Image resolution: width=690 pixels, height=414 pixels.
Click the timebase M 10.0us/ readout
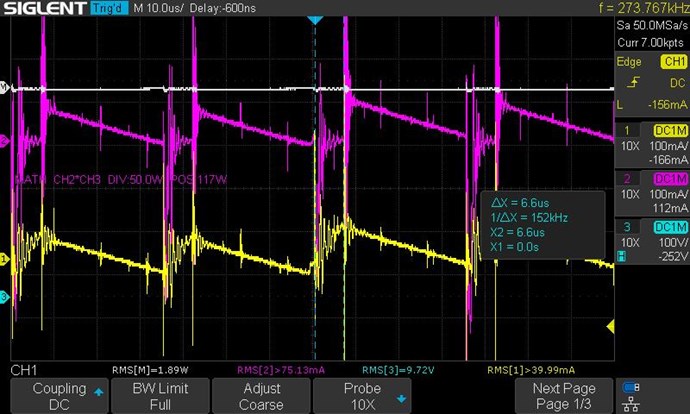pyautogui.click(x=158, y=8)
